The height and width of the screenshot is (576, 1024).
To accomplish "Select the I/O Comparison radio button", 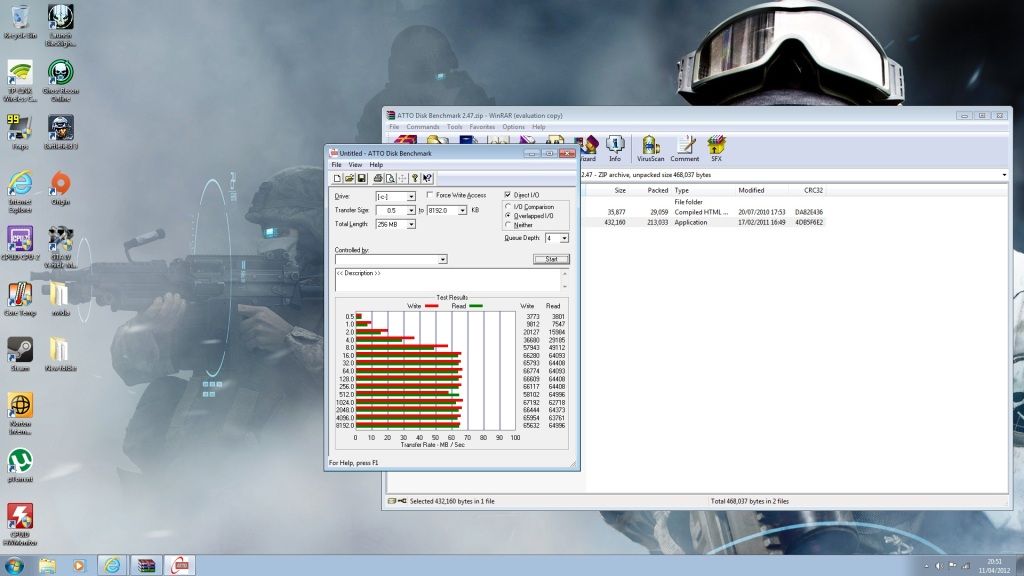I will [508, 207].
